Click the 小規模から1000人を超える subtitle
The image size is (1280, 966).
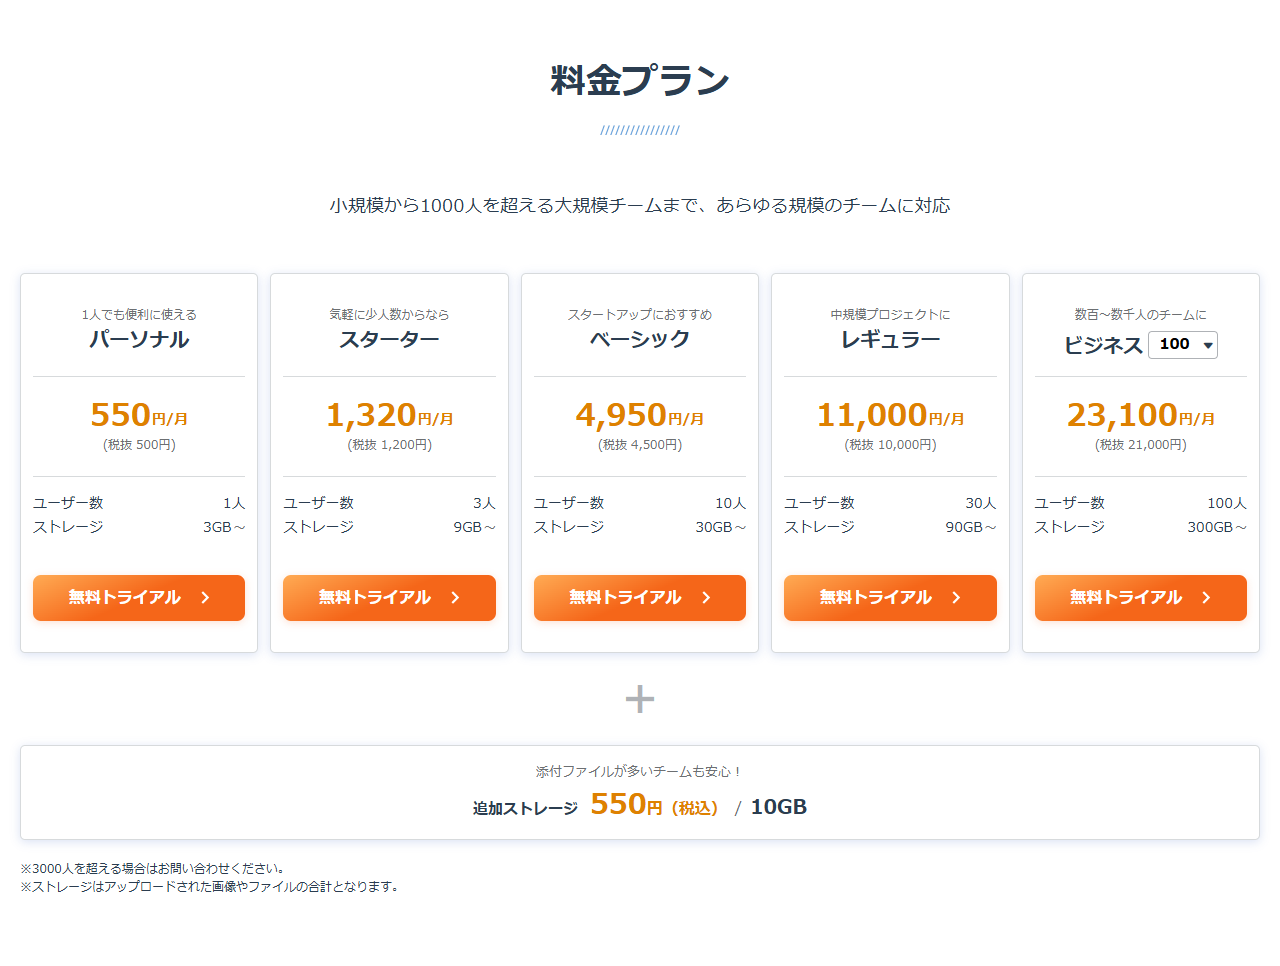[x=640, y=205]
